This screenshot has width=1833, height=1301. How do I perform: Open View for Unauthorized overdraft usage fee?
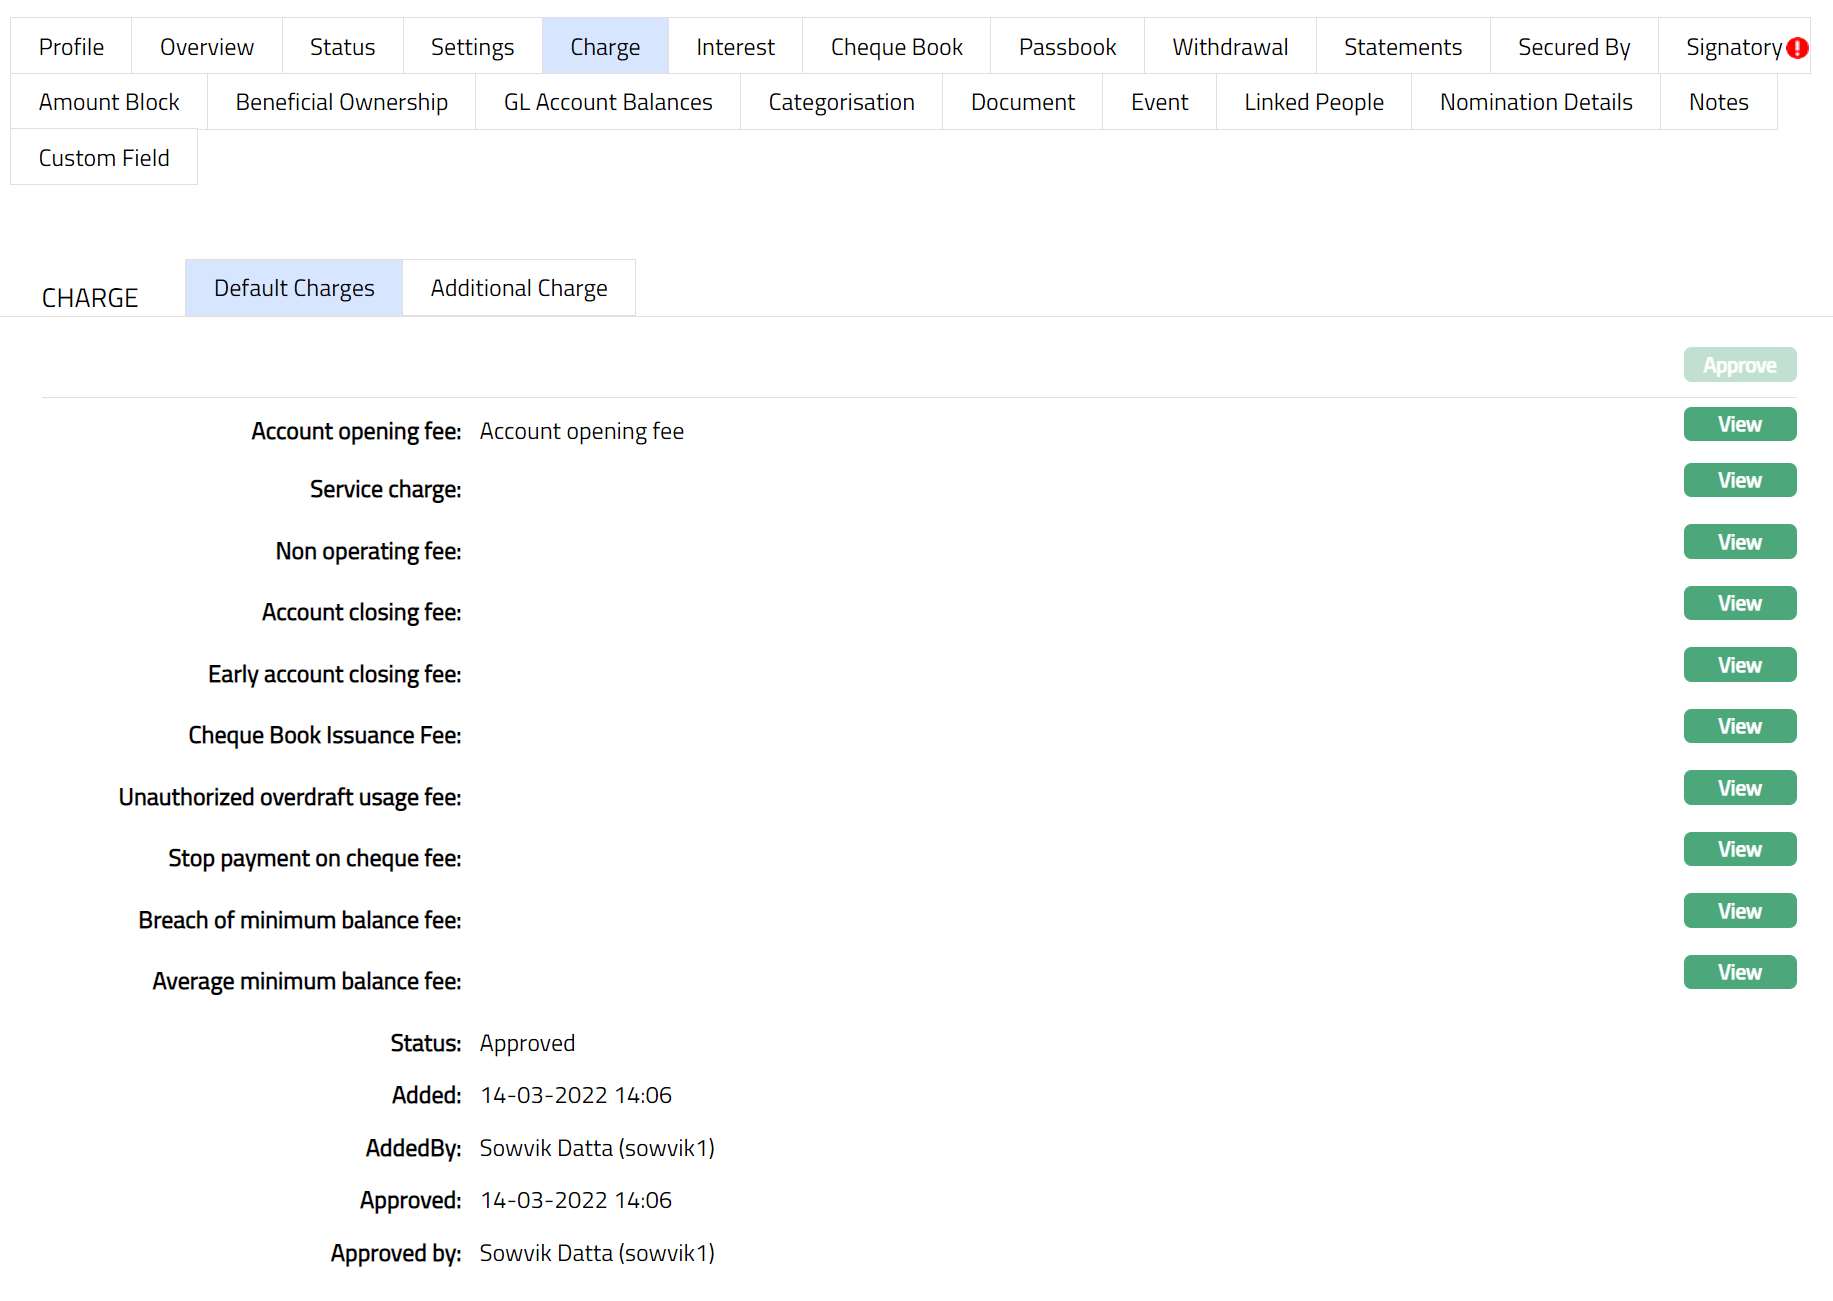coord(1739,788)
